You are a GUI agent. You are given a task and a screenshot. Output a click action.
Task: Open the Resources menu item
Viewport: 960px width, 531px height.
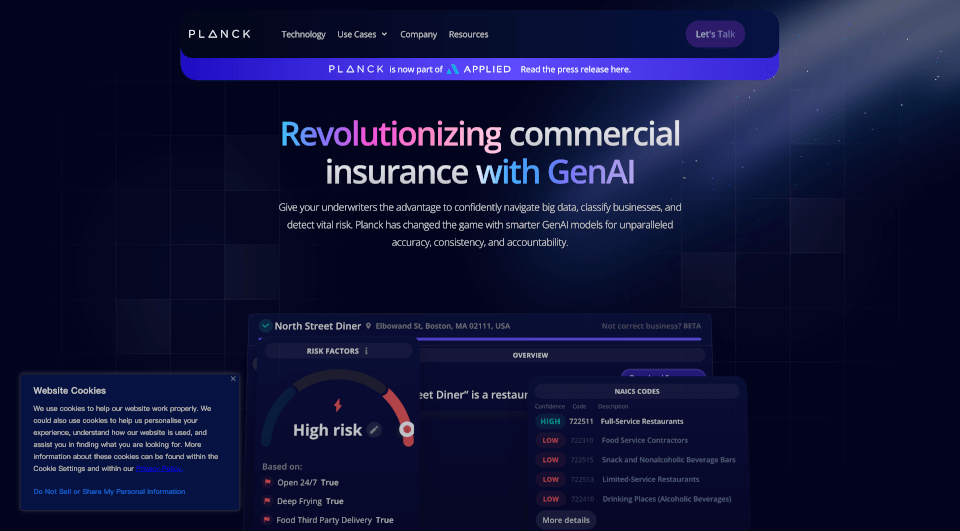[468, 34]
